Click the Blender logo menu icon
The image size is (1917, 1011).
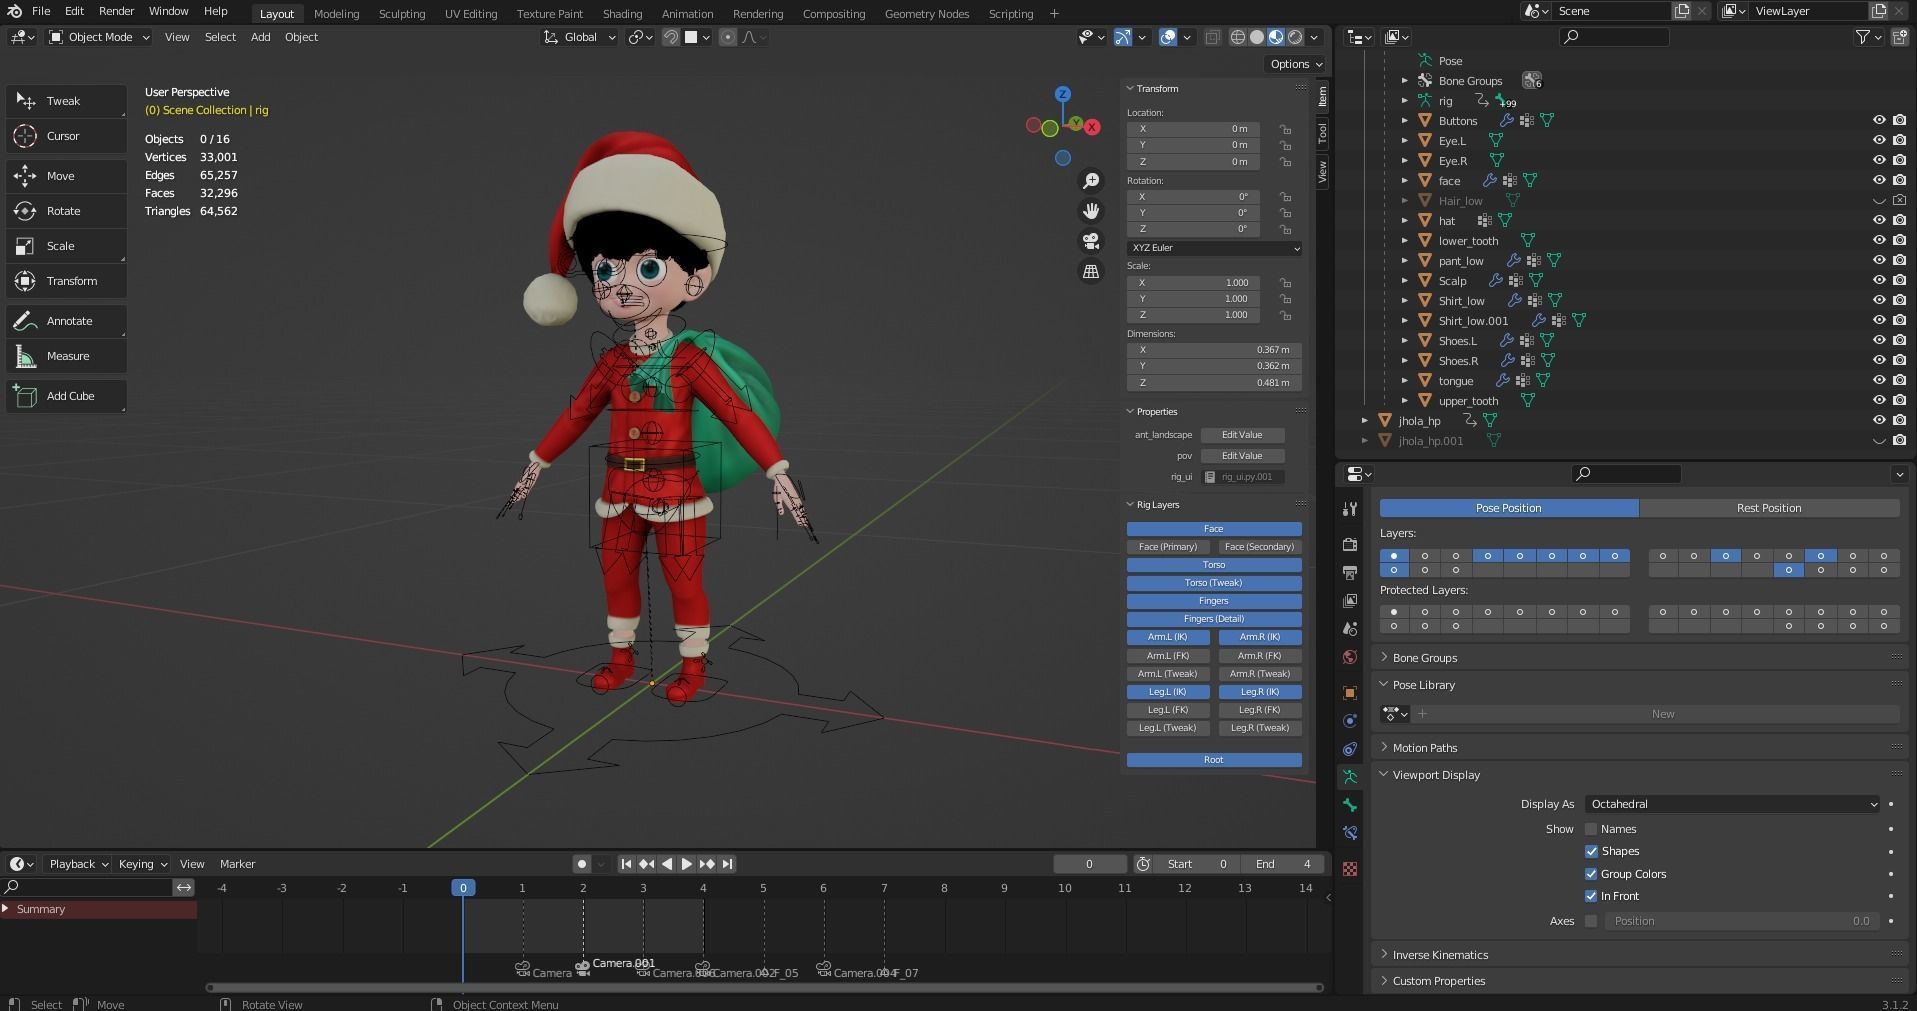[x=14, y=11]
